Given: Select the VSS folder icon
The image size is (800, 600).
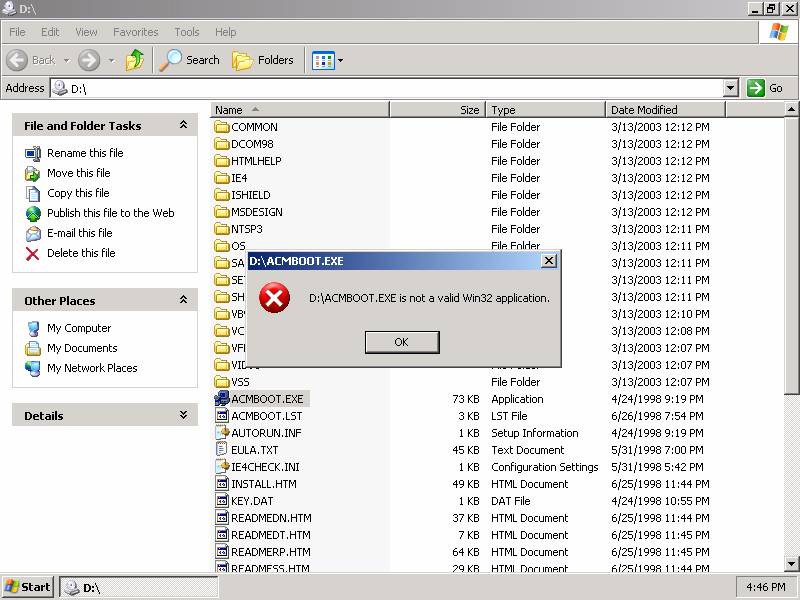Looking at the screenshot, I should (222, 382).
